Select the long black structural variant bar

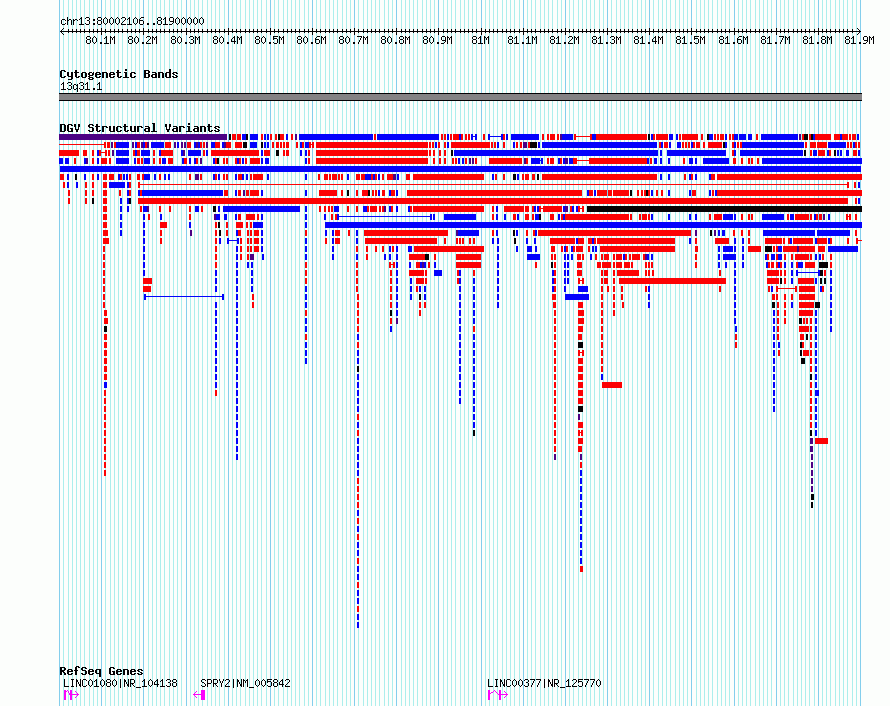click(x=724, y=209)
